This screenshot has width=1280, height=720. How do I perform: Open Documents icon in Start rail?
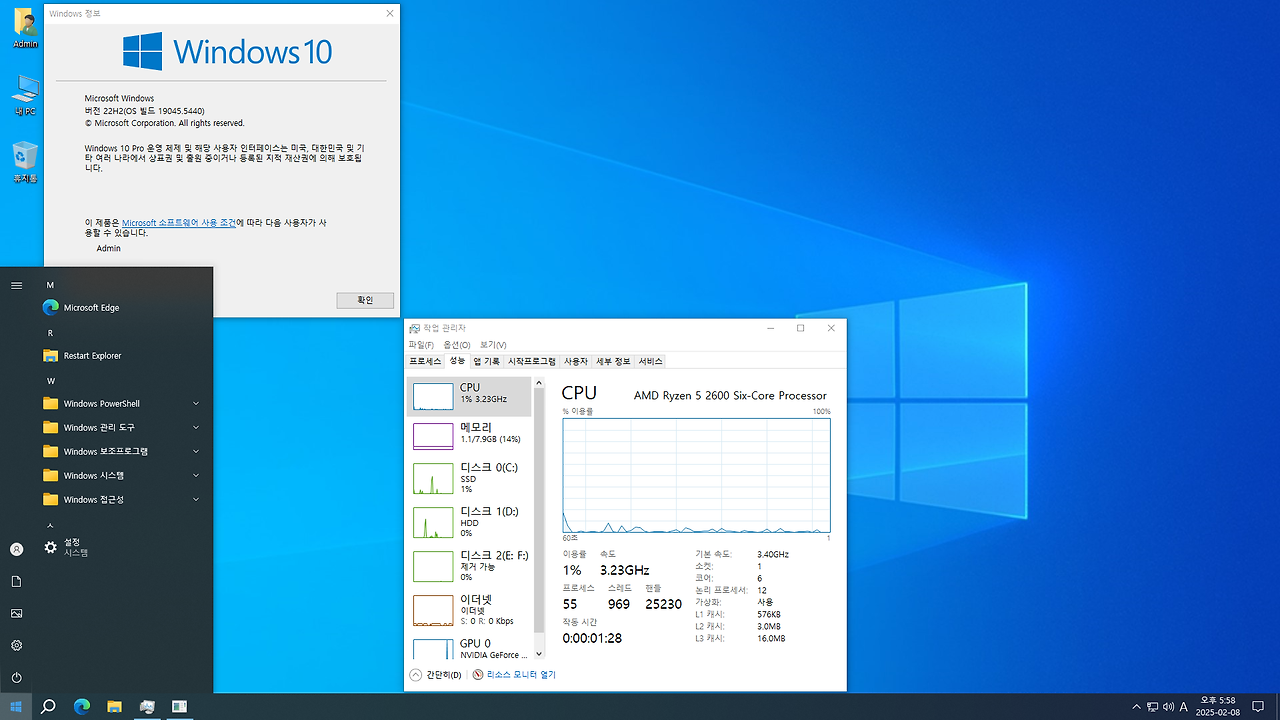tap(16, 581)
